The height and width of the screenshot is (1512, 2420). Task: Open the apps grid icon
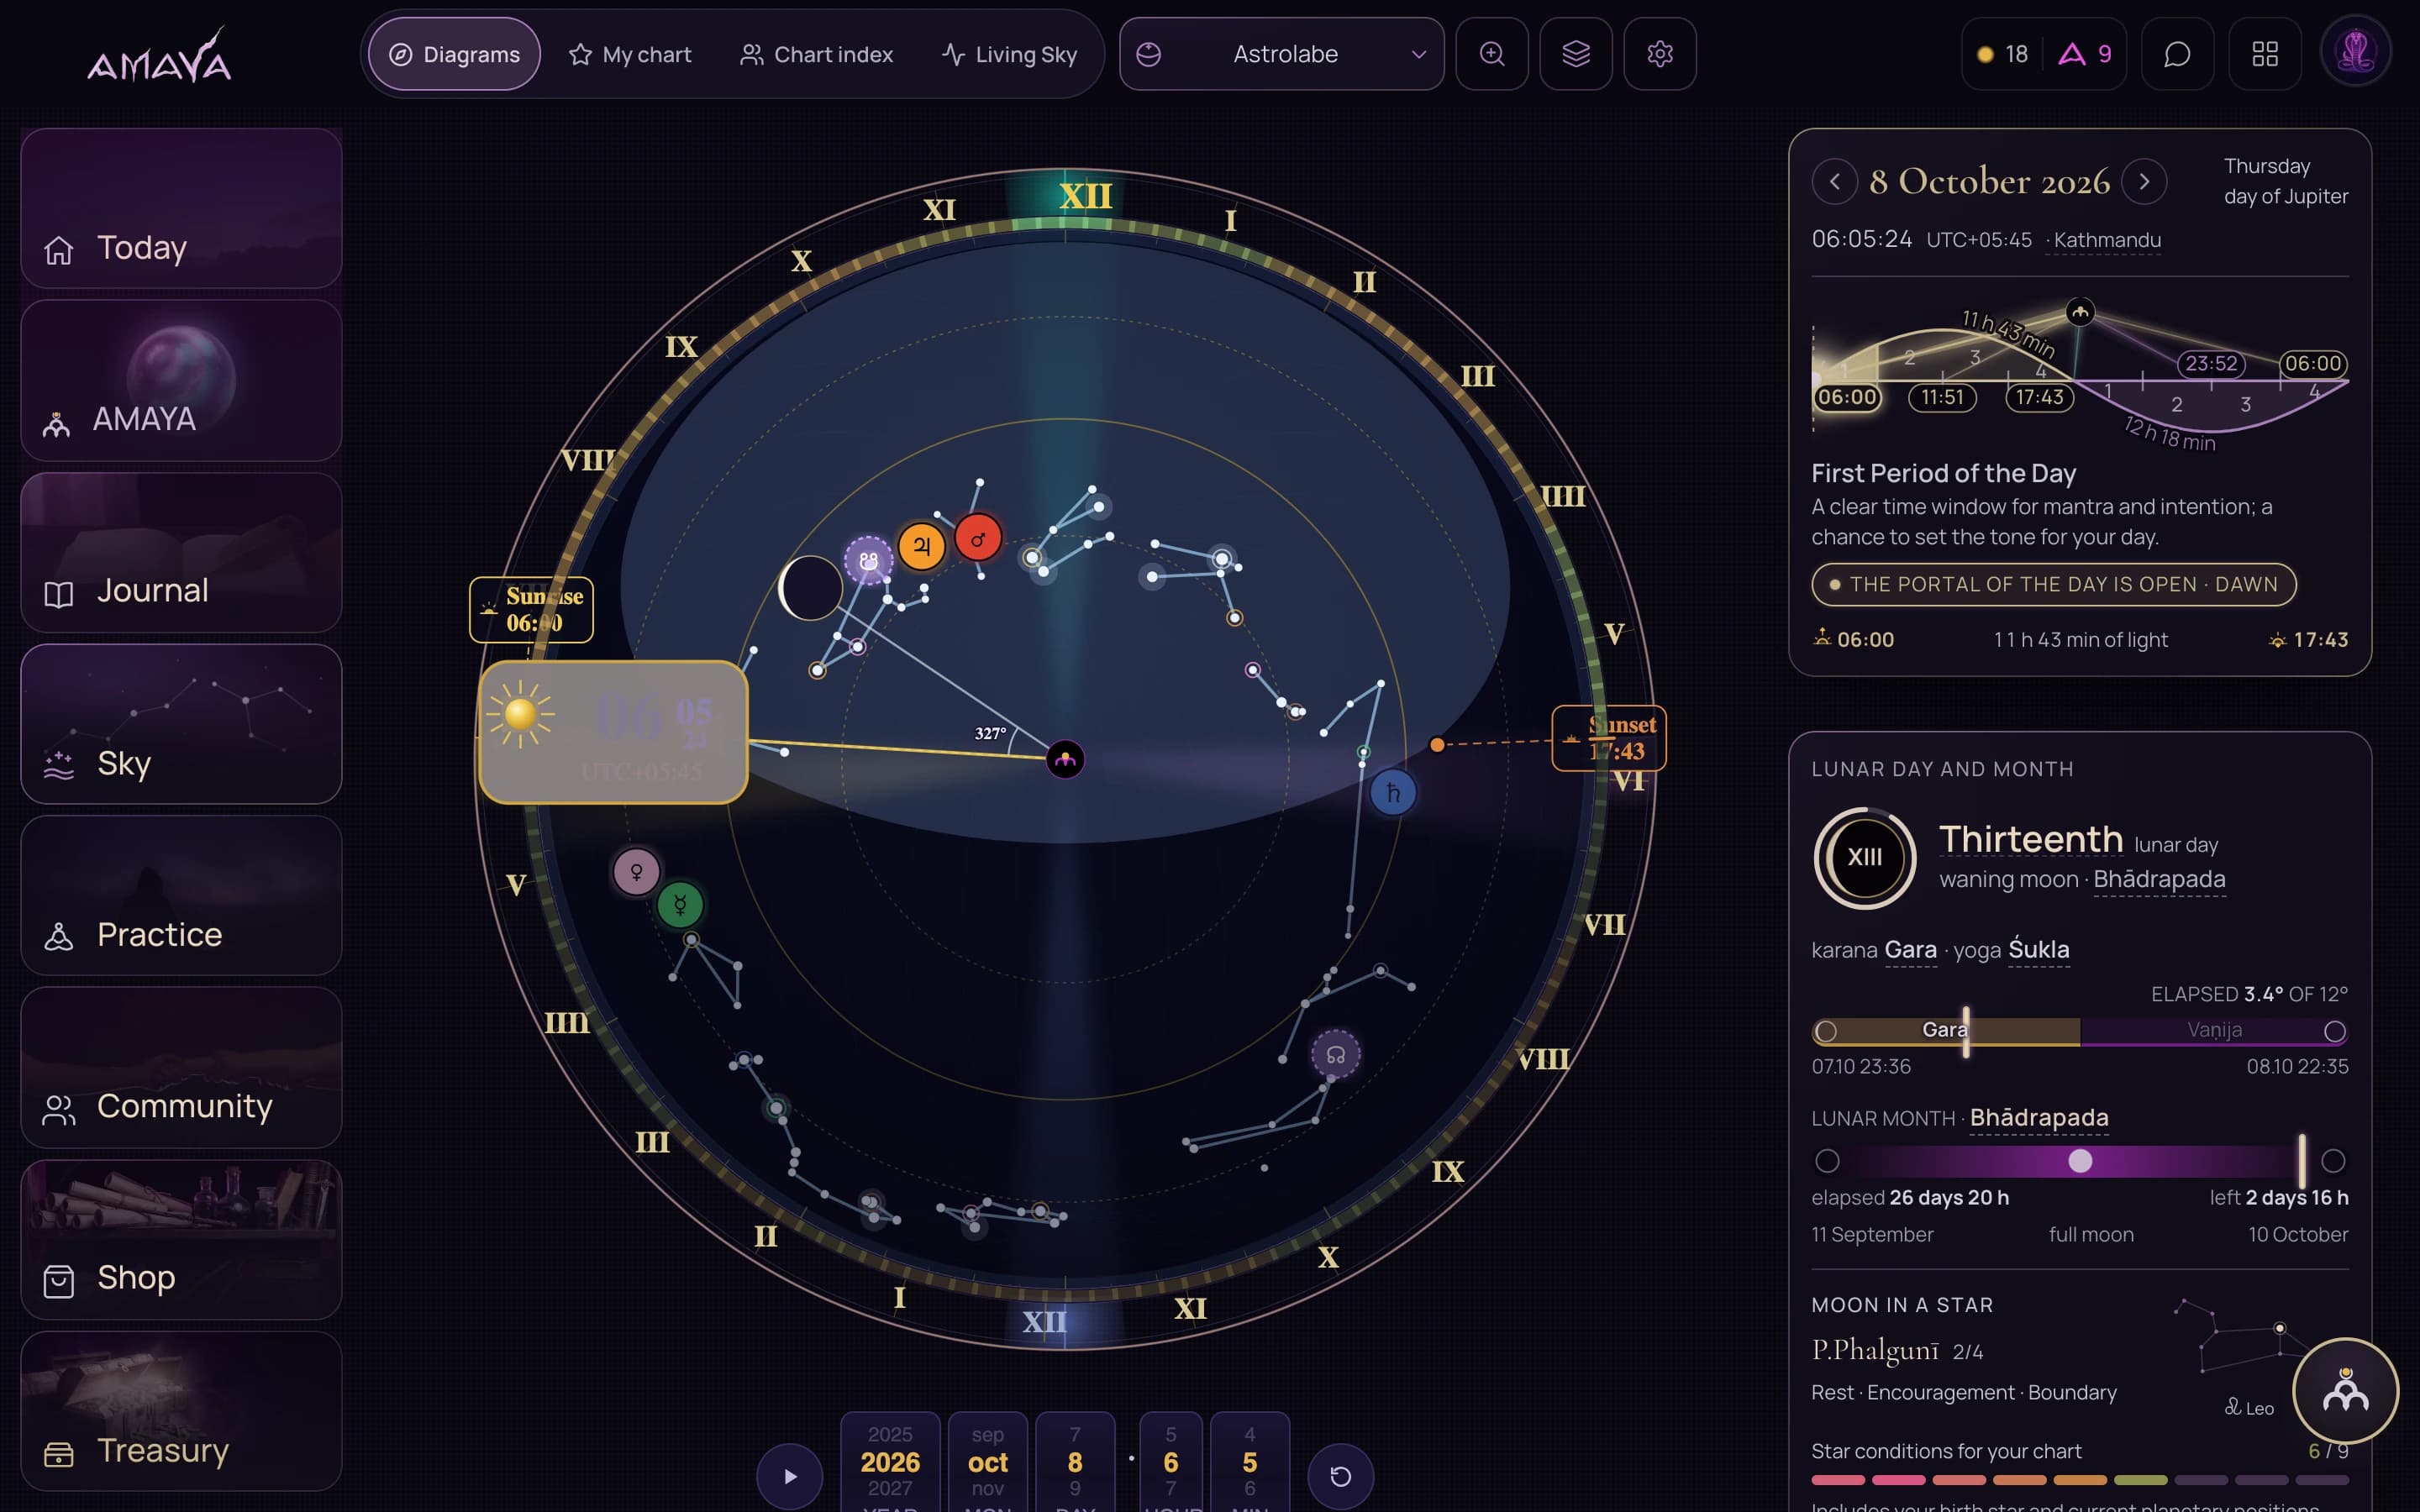click(2264, 54)
